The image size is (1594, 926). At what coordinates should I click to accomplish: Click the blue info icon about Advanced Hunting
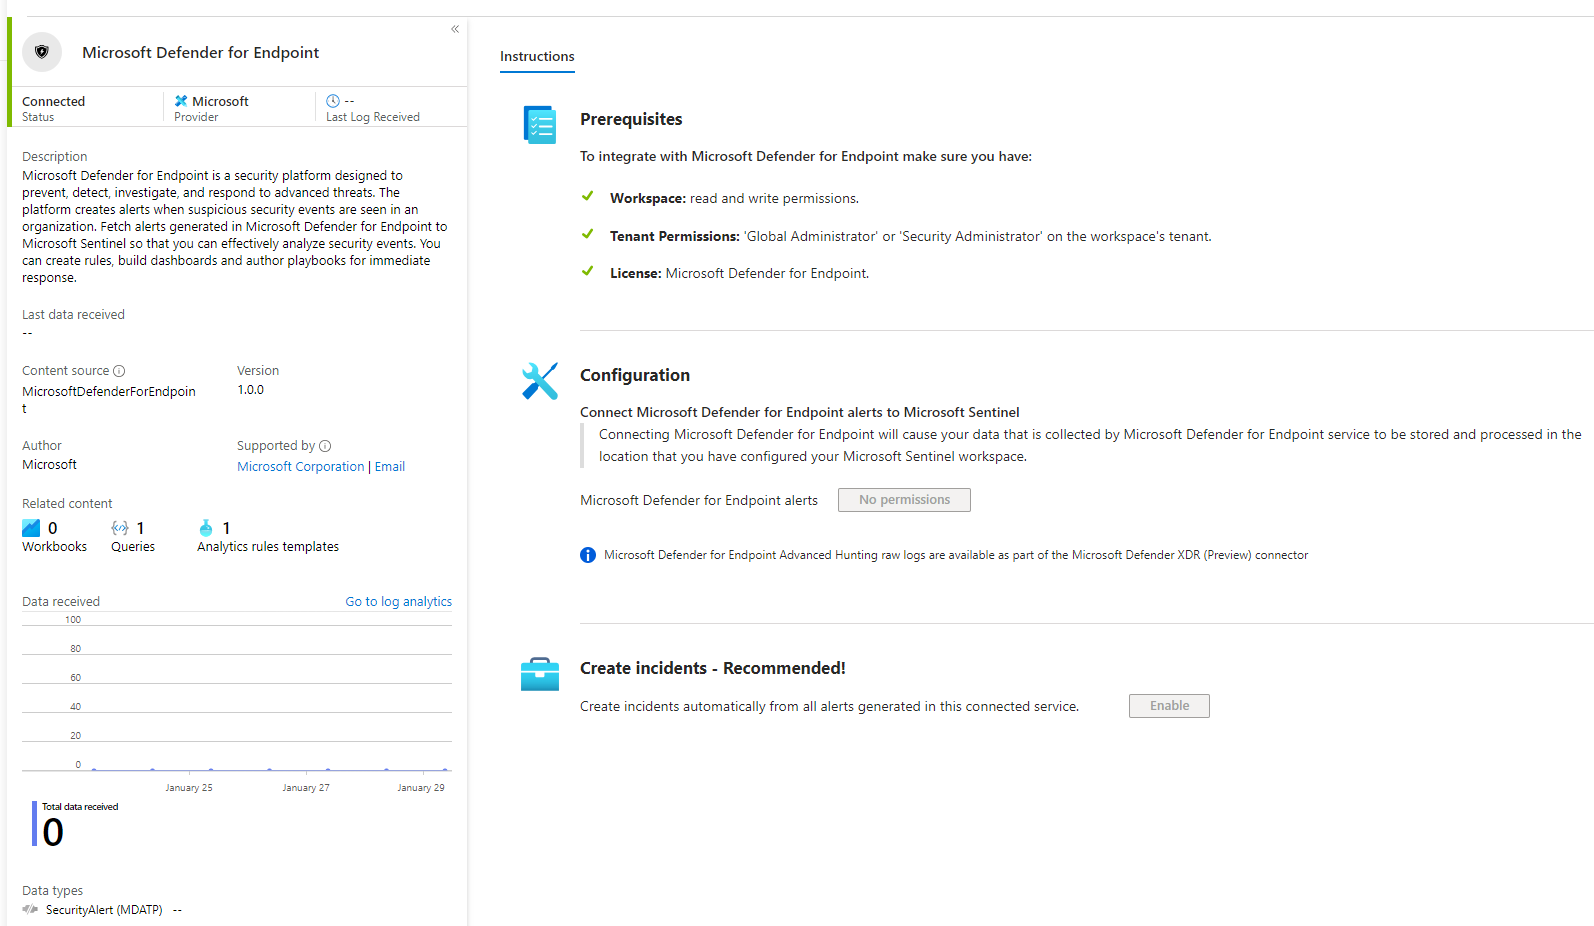tap(588, 555)
